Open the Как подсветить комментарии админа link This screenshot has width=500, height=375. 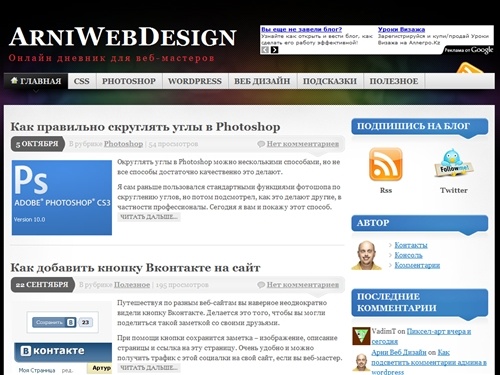(429, 362)
